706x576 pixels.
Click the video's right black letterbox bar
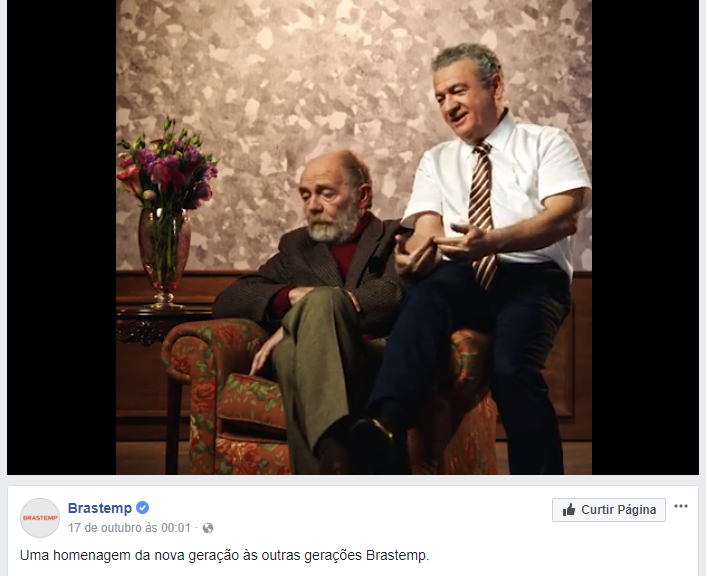point(645,237)
